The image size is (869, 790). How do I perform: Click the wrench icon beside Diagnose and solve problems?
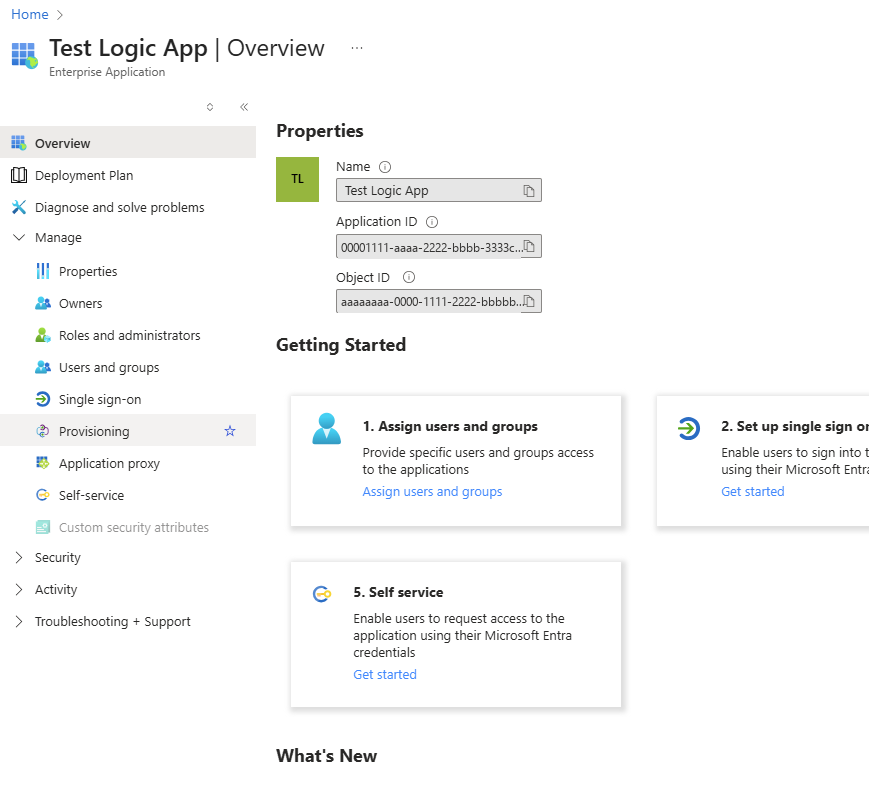point(19,207)
